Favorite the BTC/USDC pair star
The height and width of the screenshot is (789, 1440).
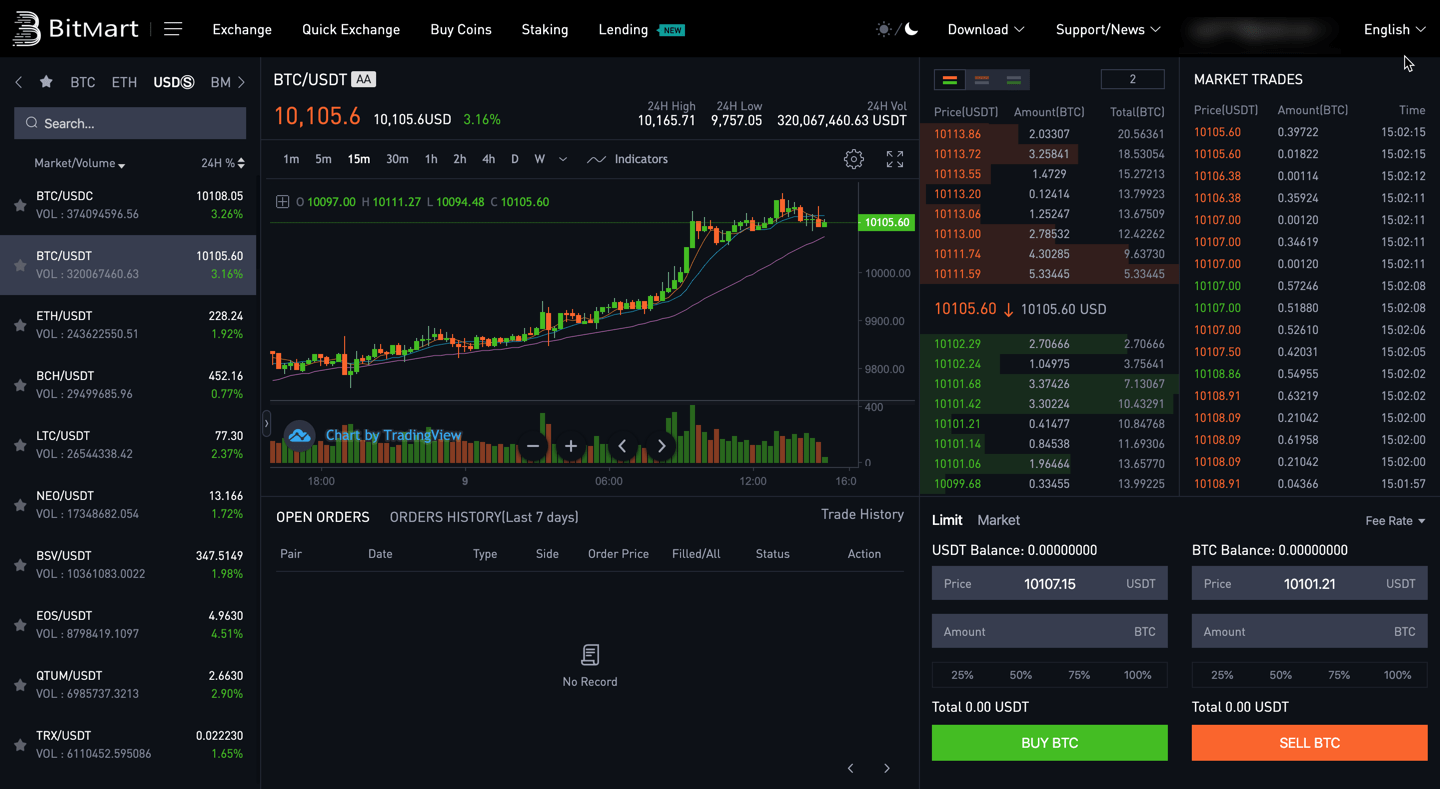pos(20,205)
